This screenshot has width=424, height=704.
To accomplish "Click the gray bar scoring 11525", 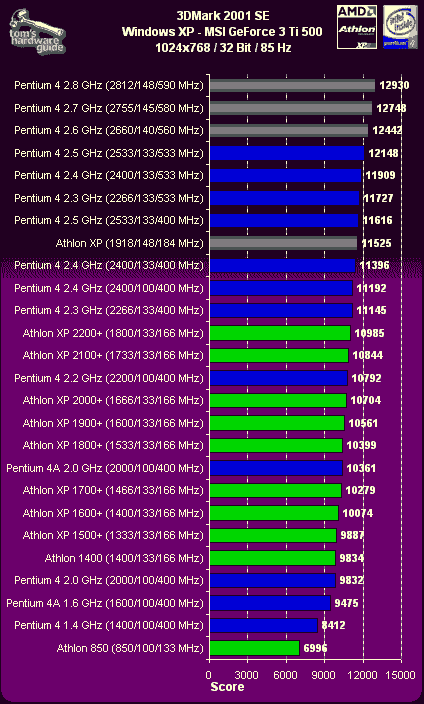I will coord(283,243).
